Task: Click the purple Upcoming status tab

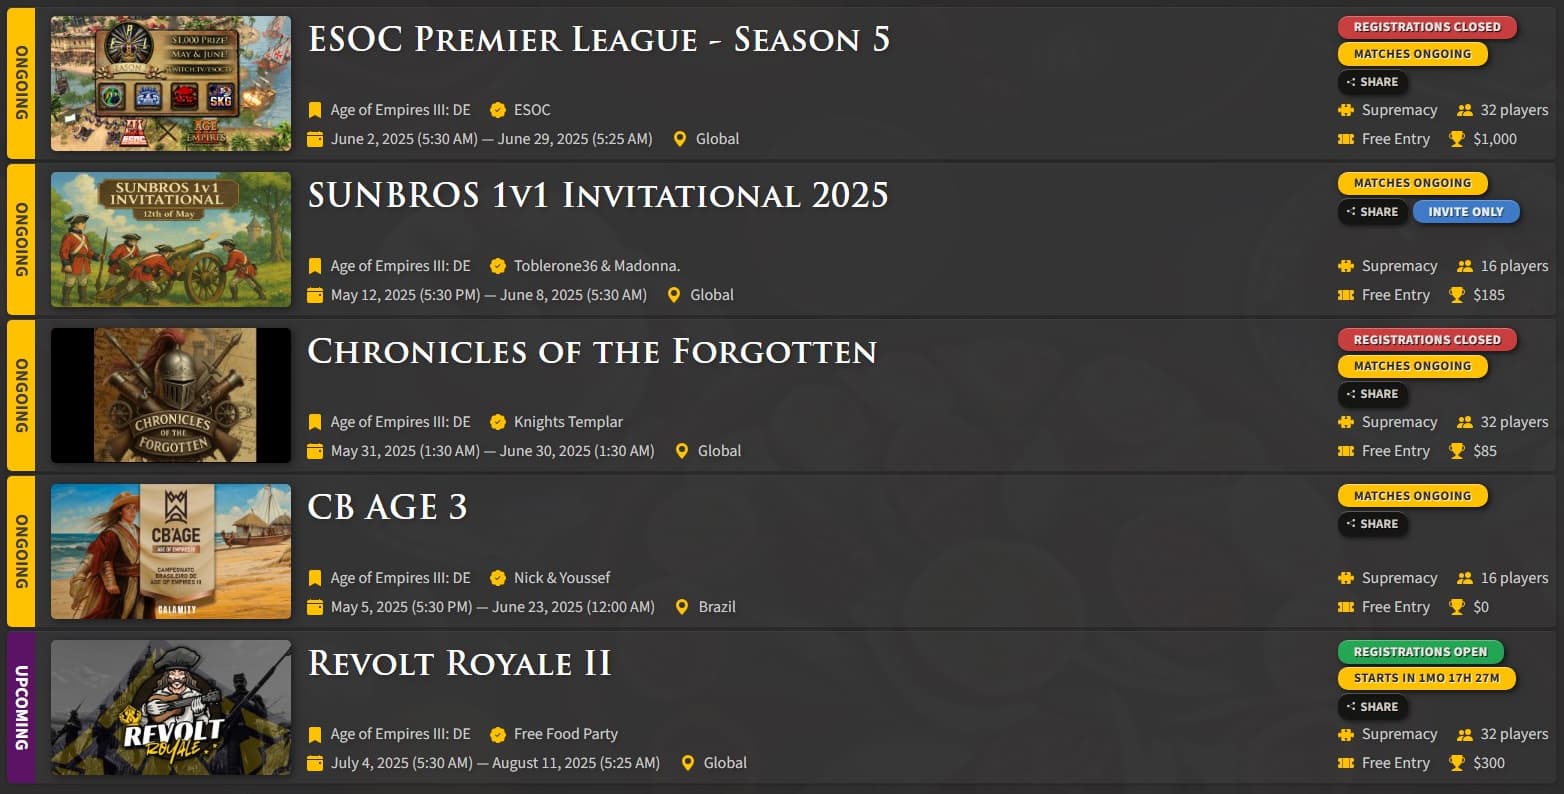Action: pos(21,707)
